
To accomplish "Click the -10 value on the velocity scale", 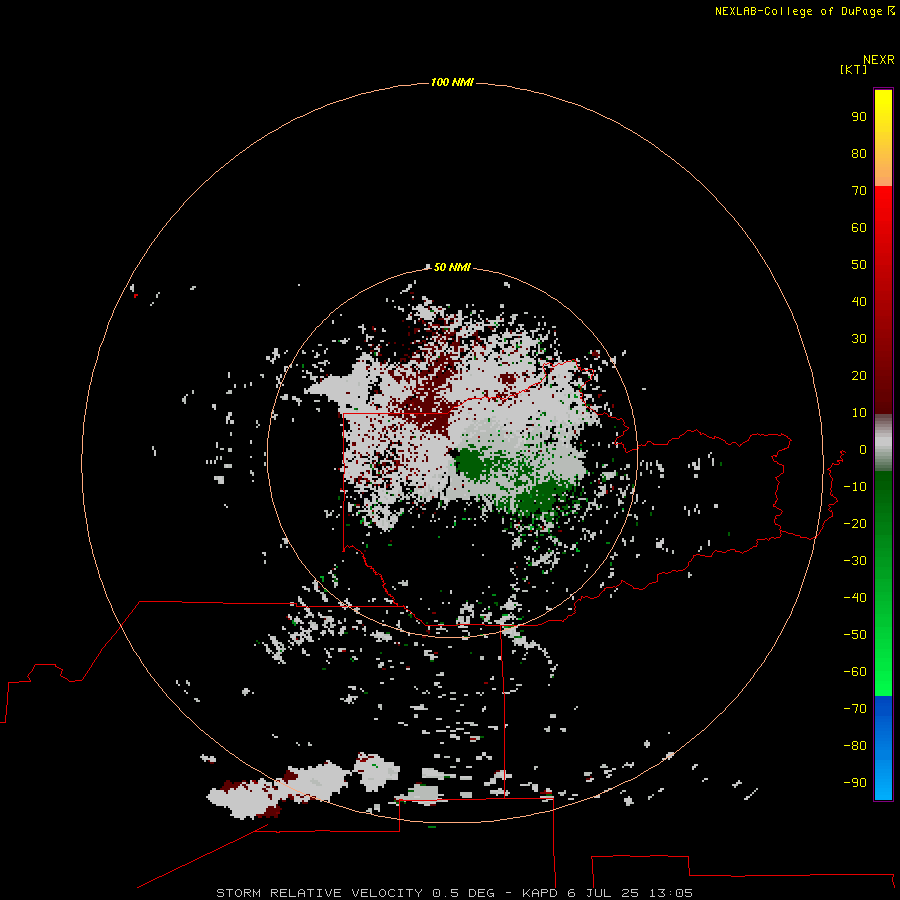I will (x=855, y=487).
